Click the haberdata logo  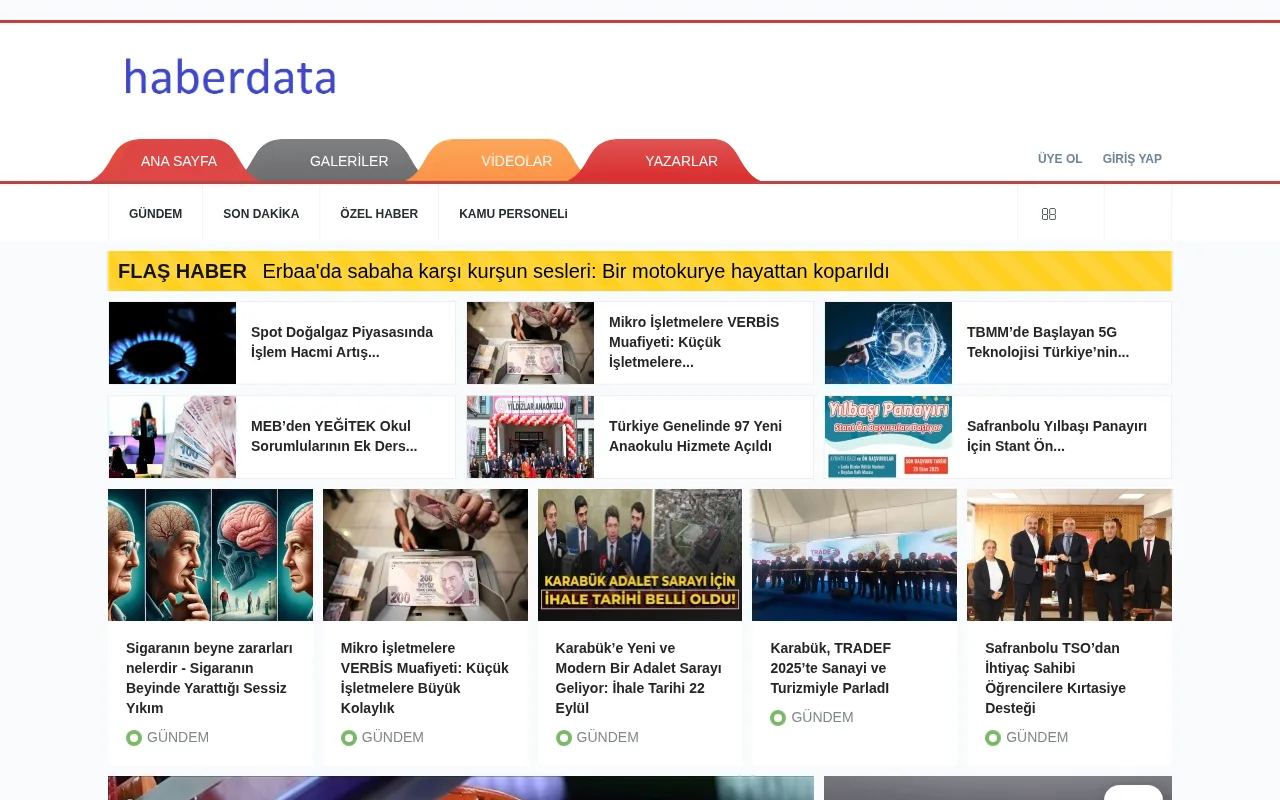[230, 76]
